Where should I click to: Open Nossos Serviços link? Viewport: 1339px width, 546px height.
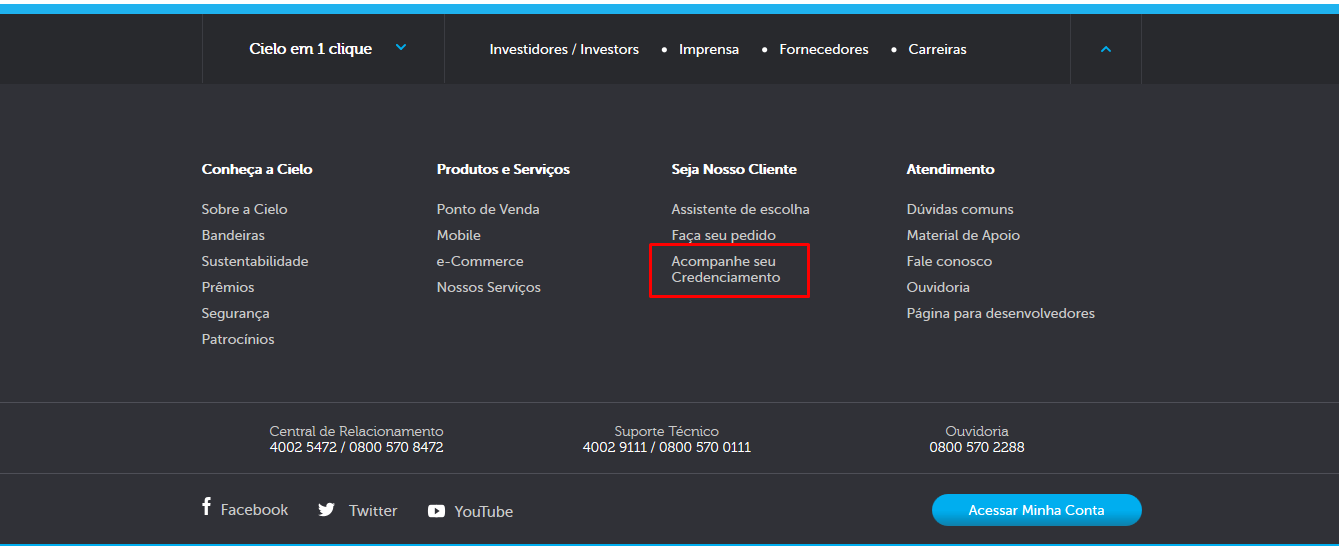[489, 287]
